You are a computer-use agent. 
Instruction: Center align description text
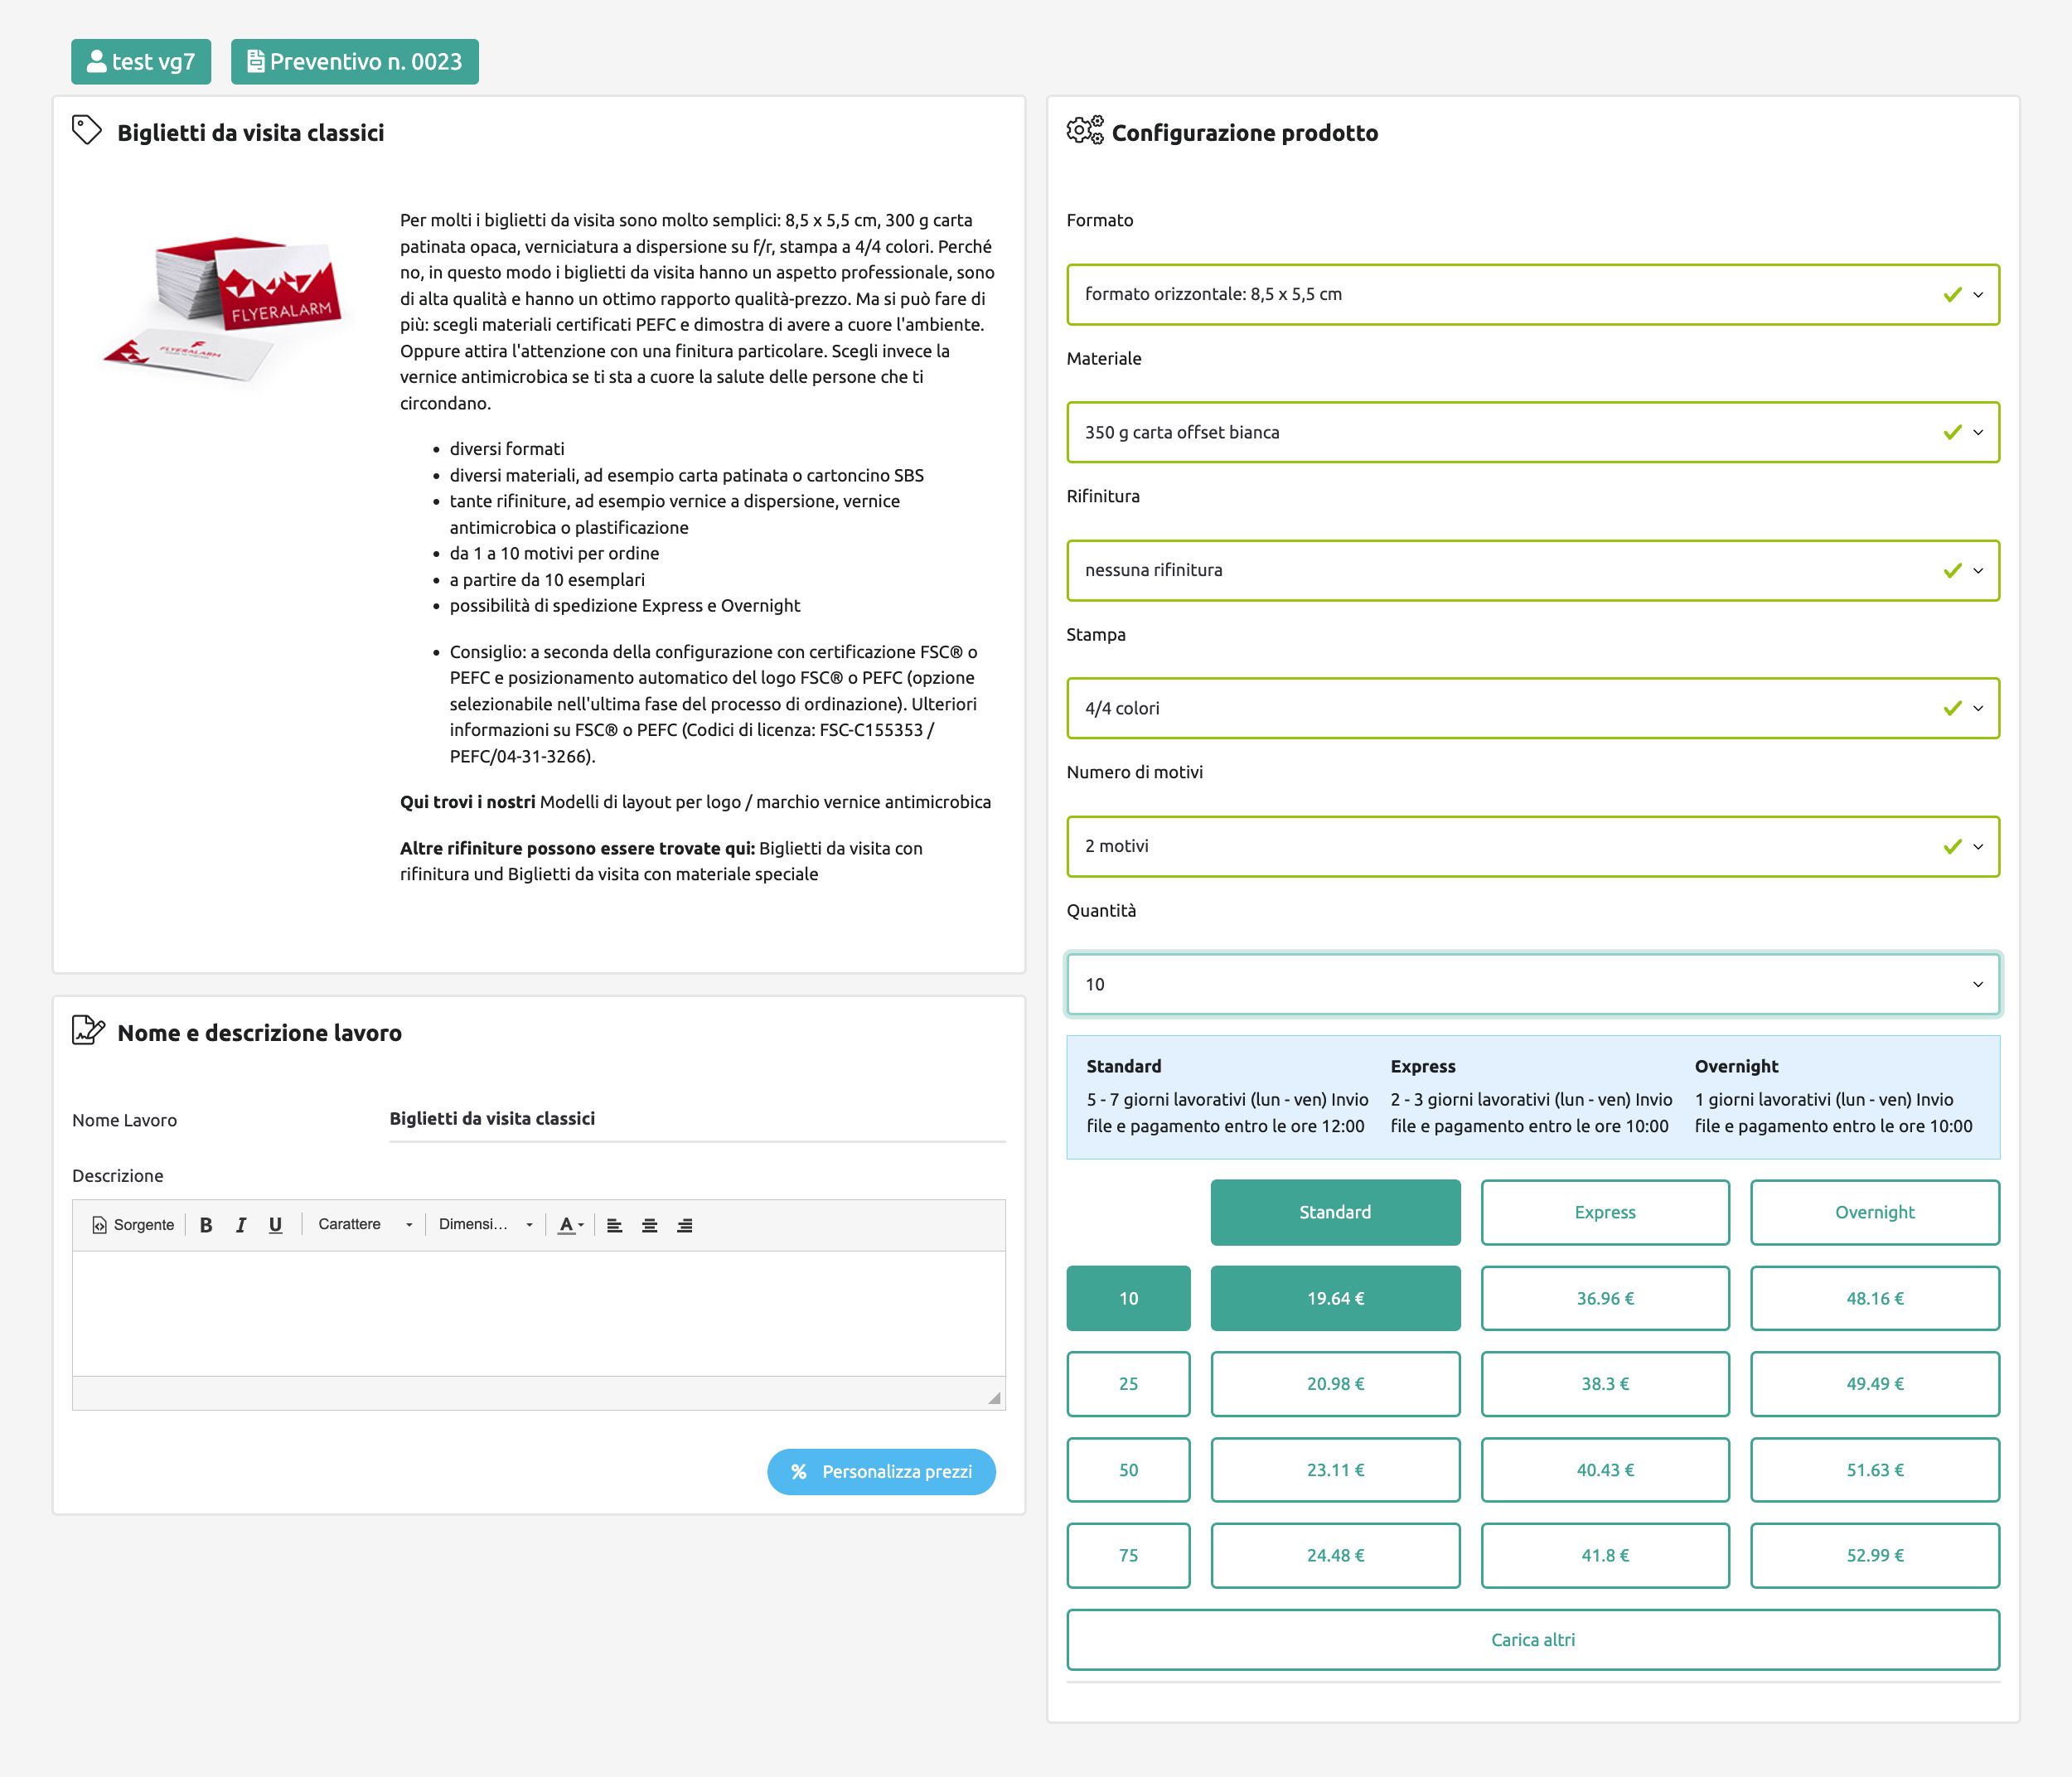649,1225
